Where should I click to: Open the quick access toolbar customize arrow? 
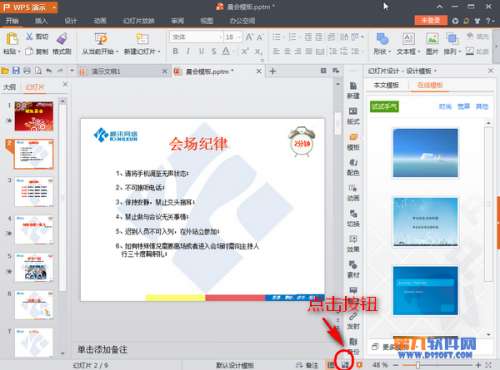pyautogui.click(x=72, y=71)
